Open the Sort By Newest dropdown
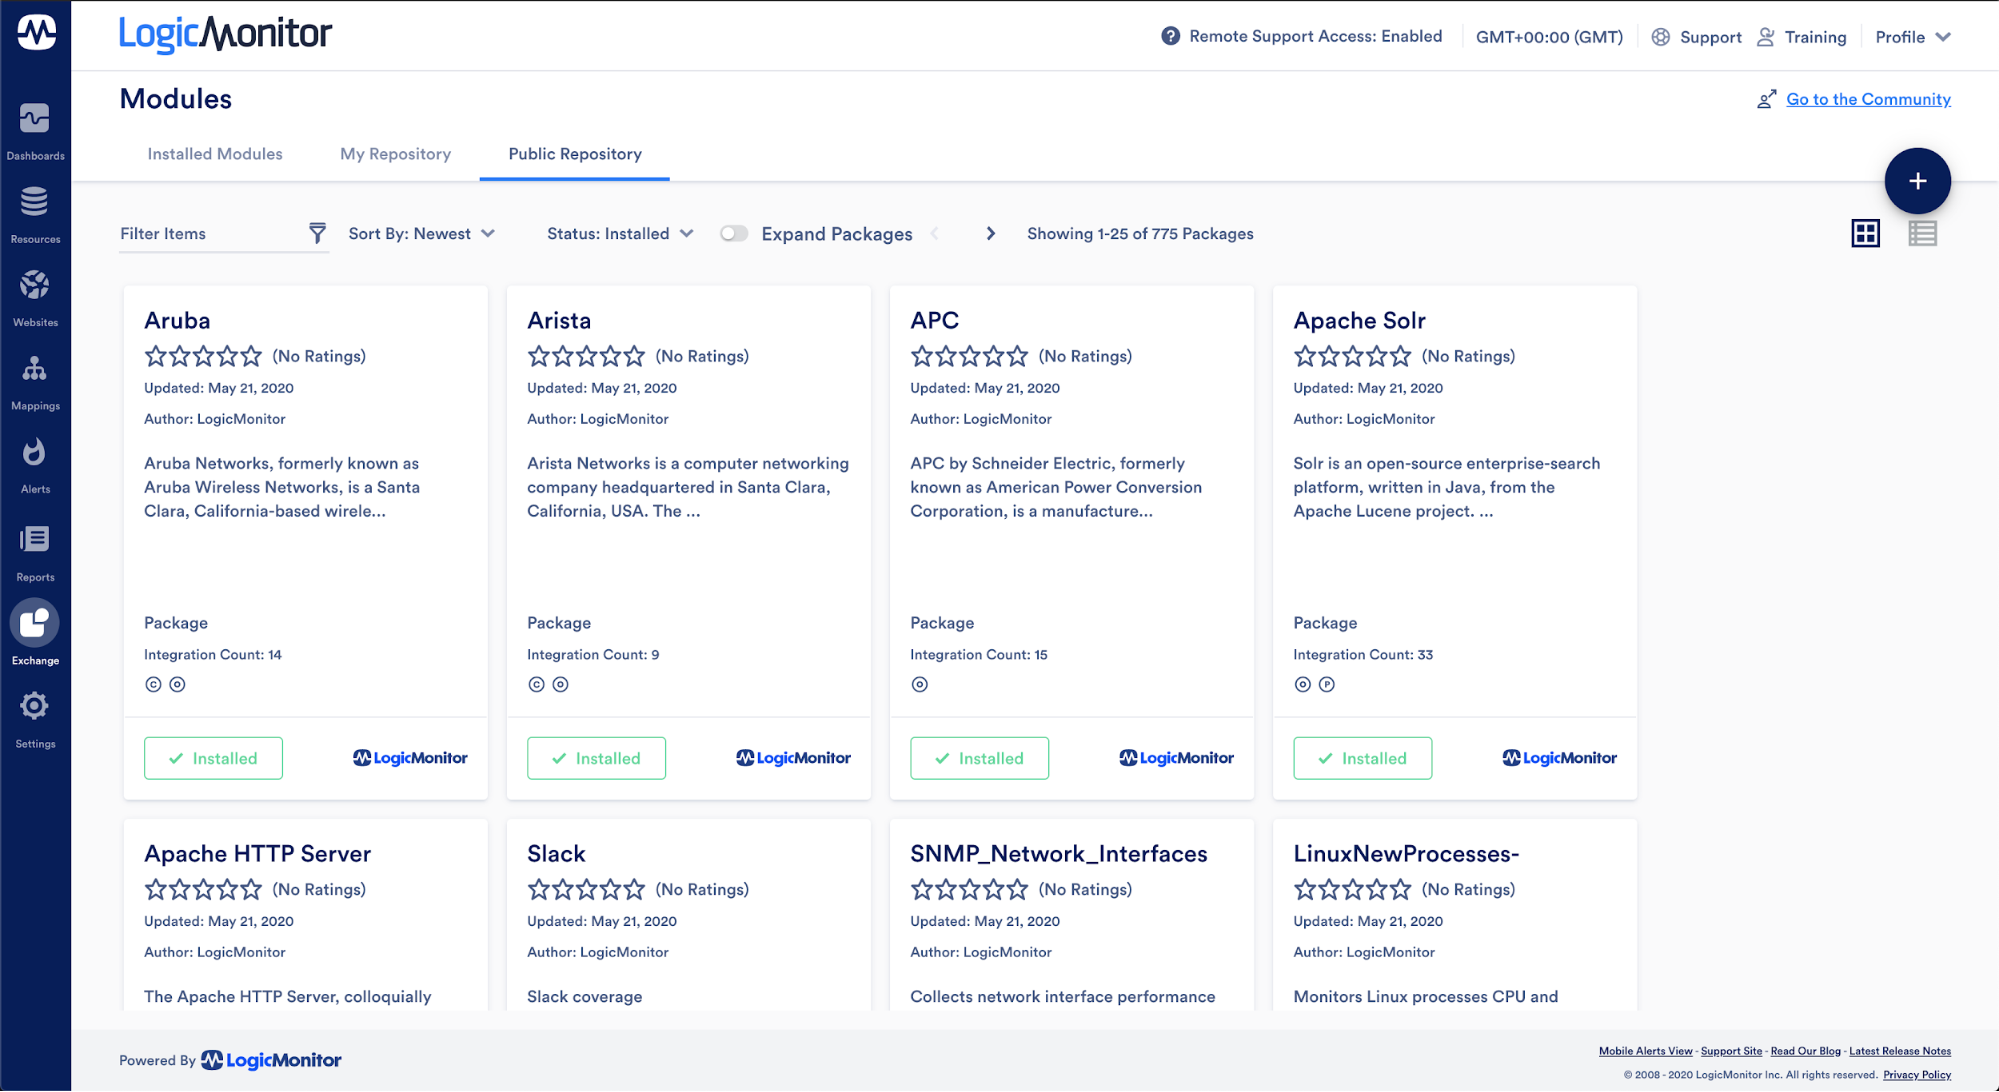The height and width of the screenshot is (1092, 1999). click(421, 233)
